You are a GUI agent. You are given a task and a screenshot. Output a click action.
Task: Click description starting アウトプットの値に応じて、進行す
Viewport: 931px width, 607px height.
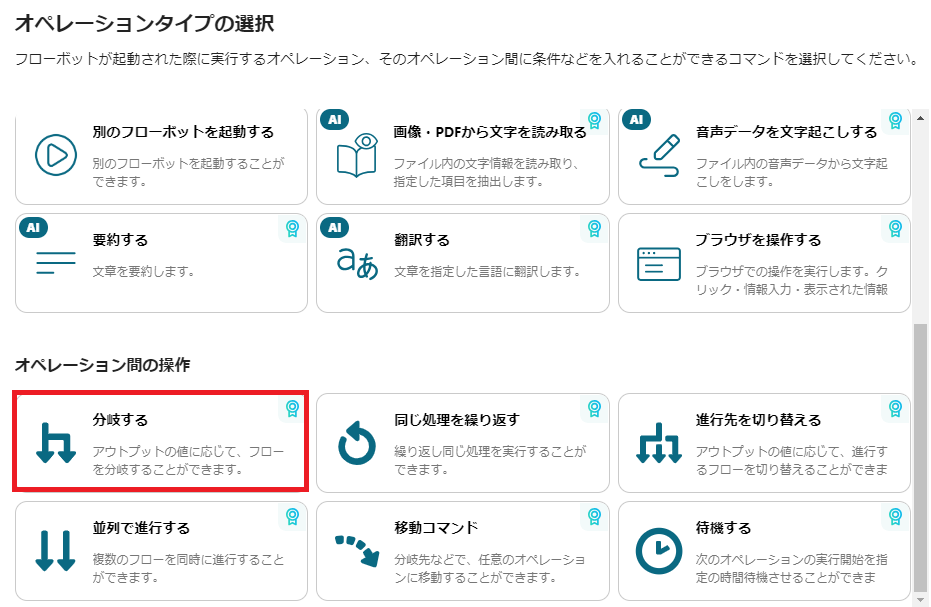point(791,460)
